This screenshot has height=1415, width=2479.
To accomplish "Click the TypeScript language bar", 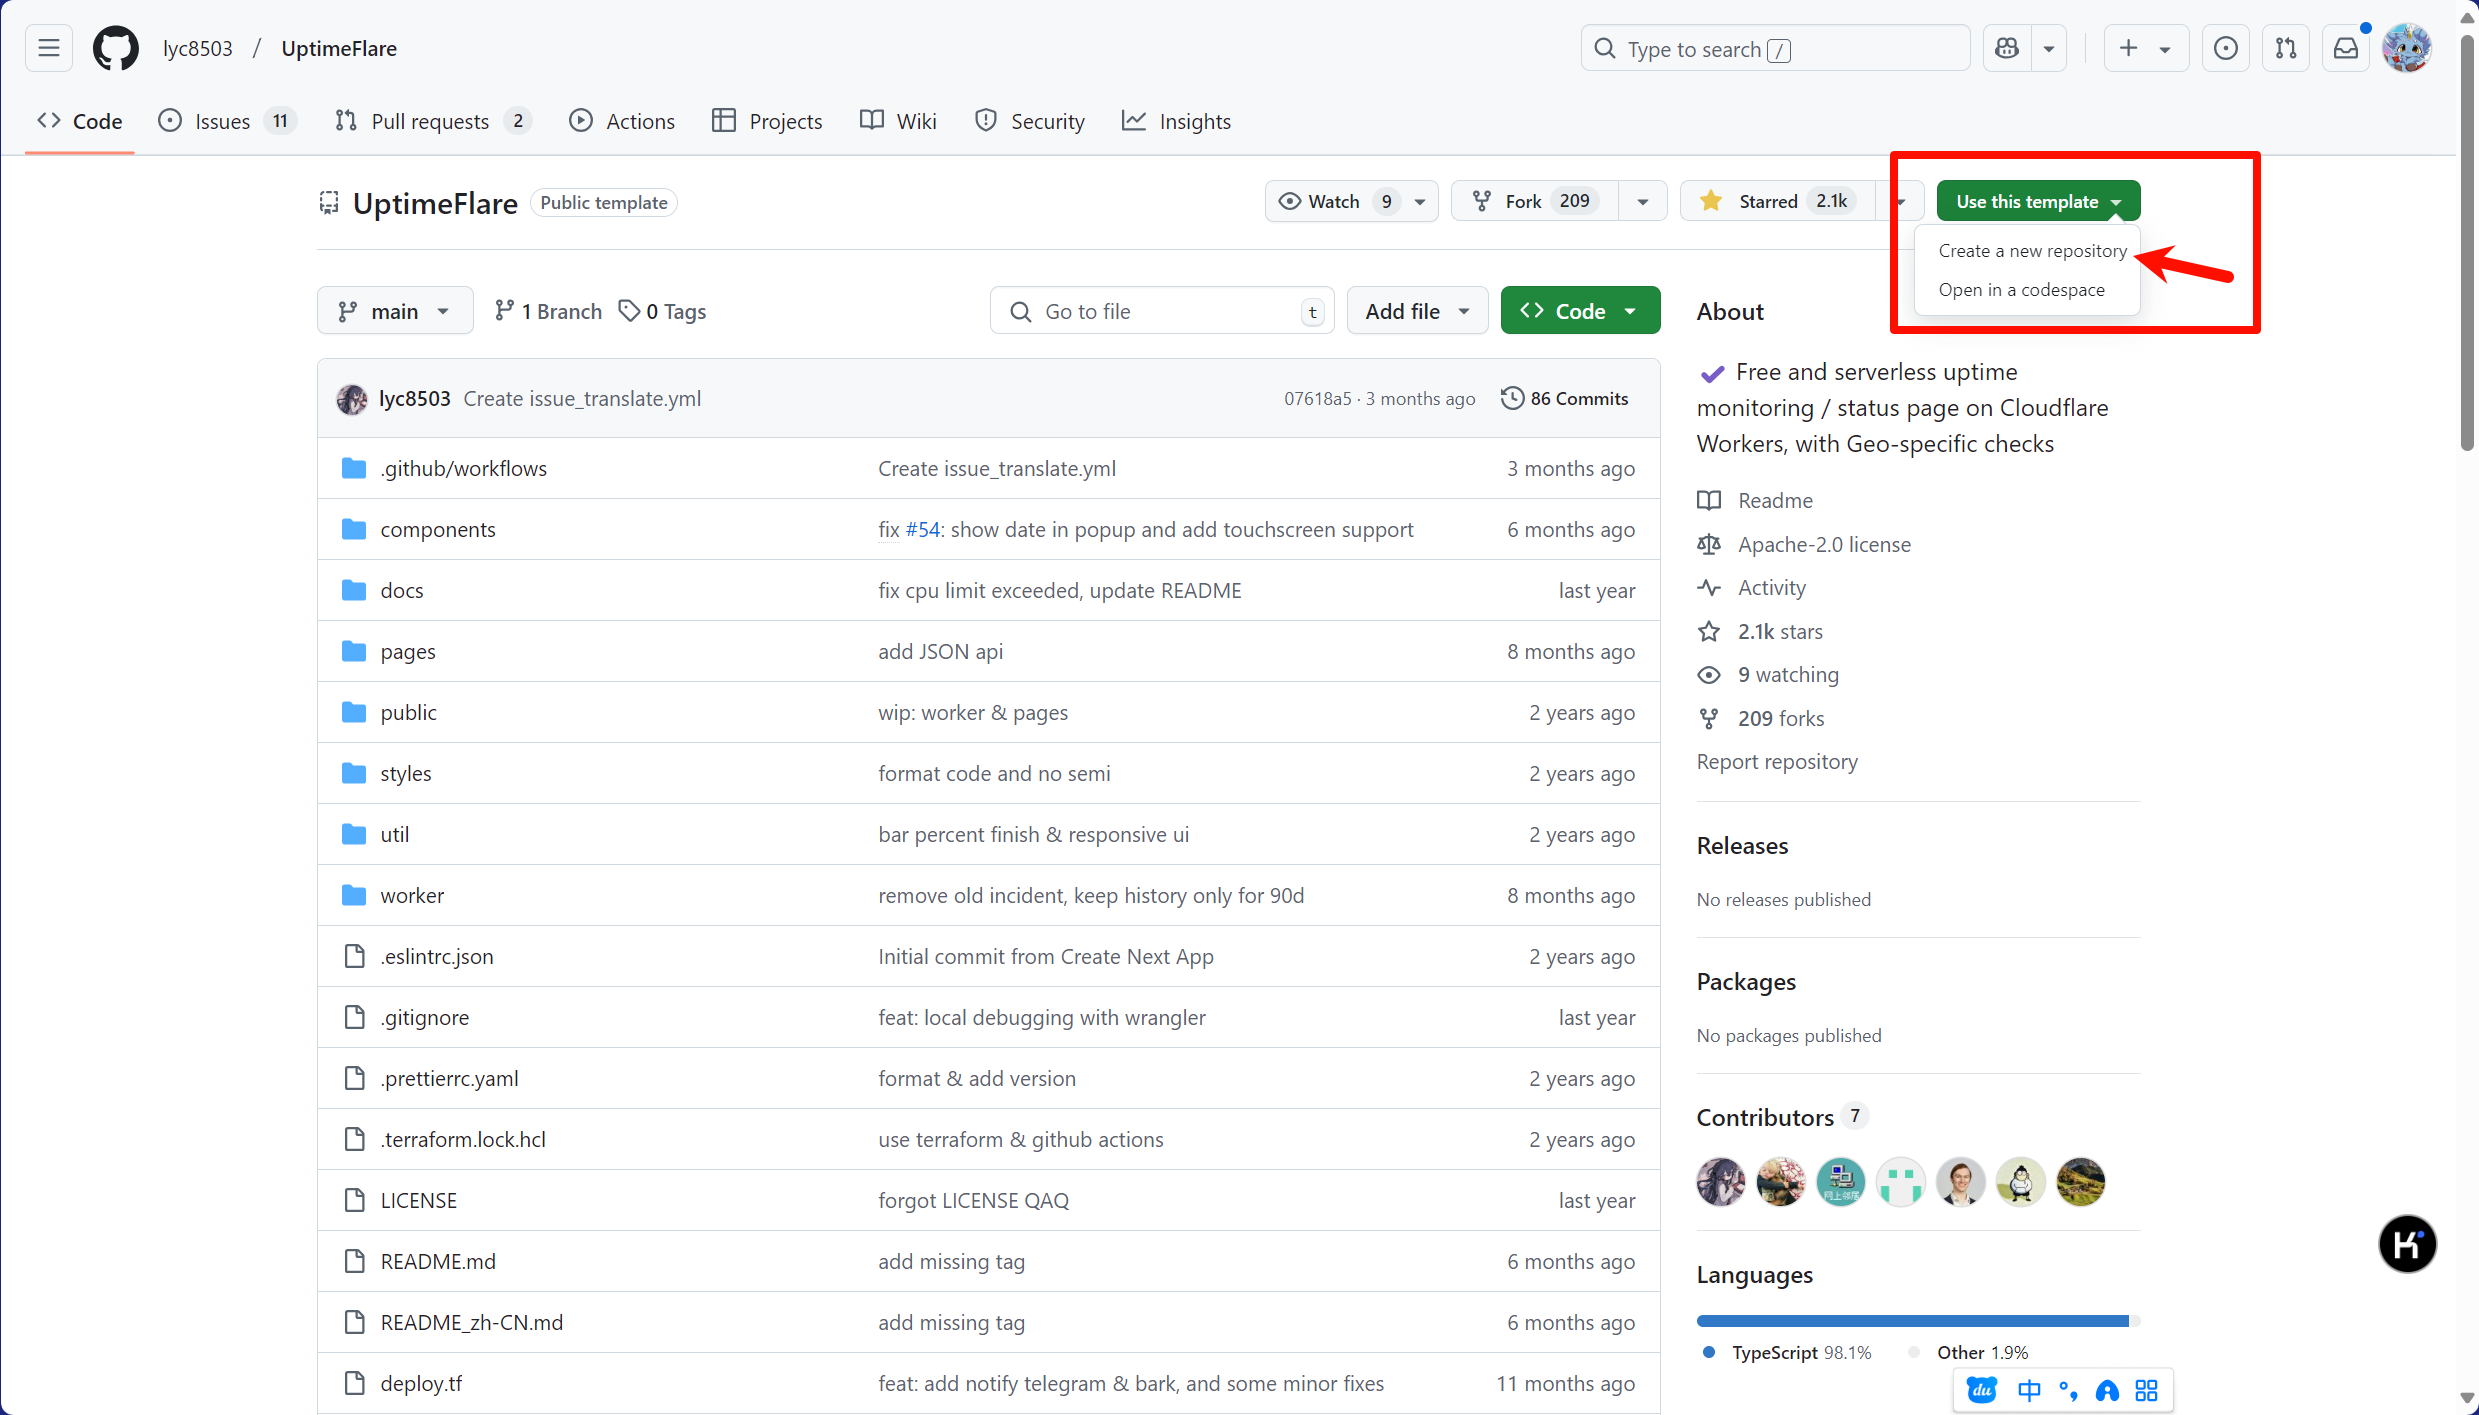I will pyautogui.click(x=1912, y=1321).
